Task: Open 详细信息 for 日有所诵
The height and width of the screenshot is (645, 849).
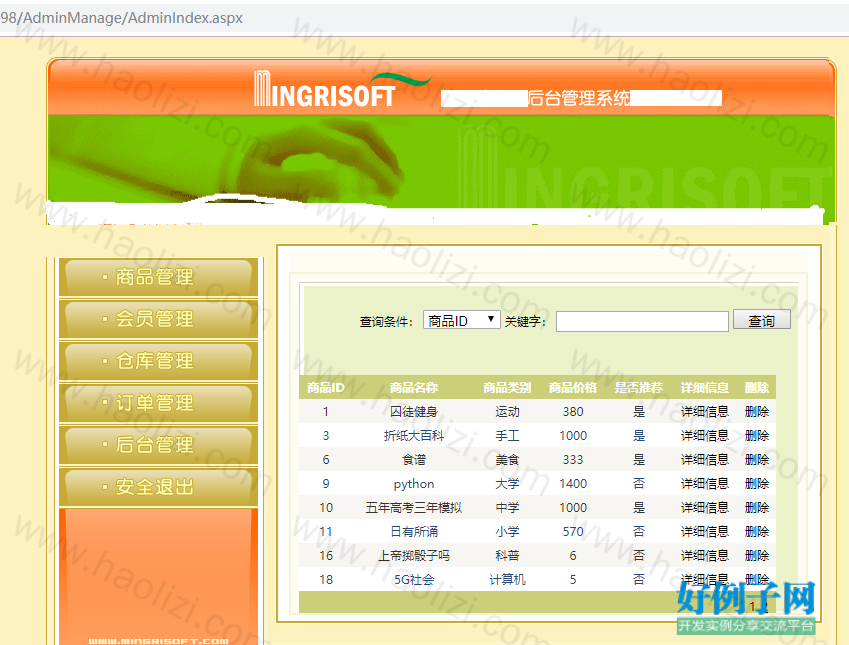Action: tap(704, 531)
